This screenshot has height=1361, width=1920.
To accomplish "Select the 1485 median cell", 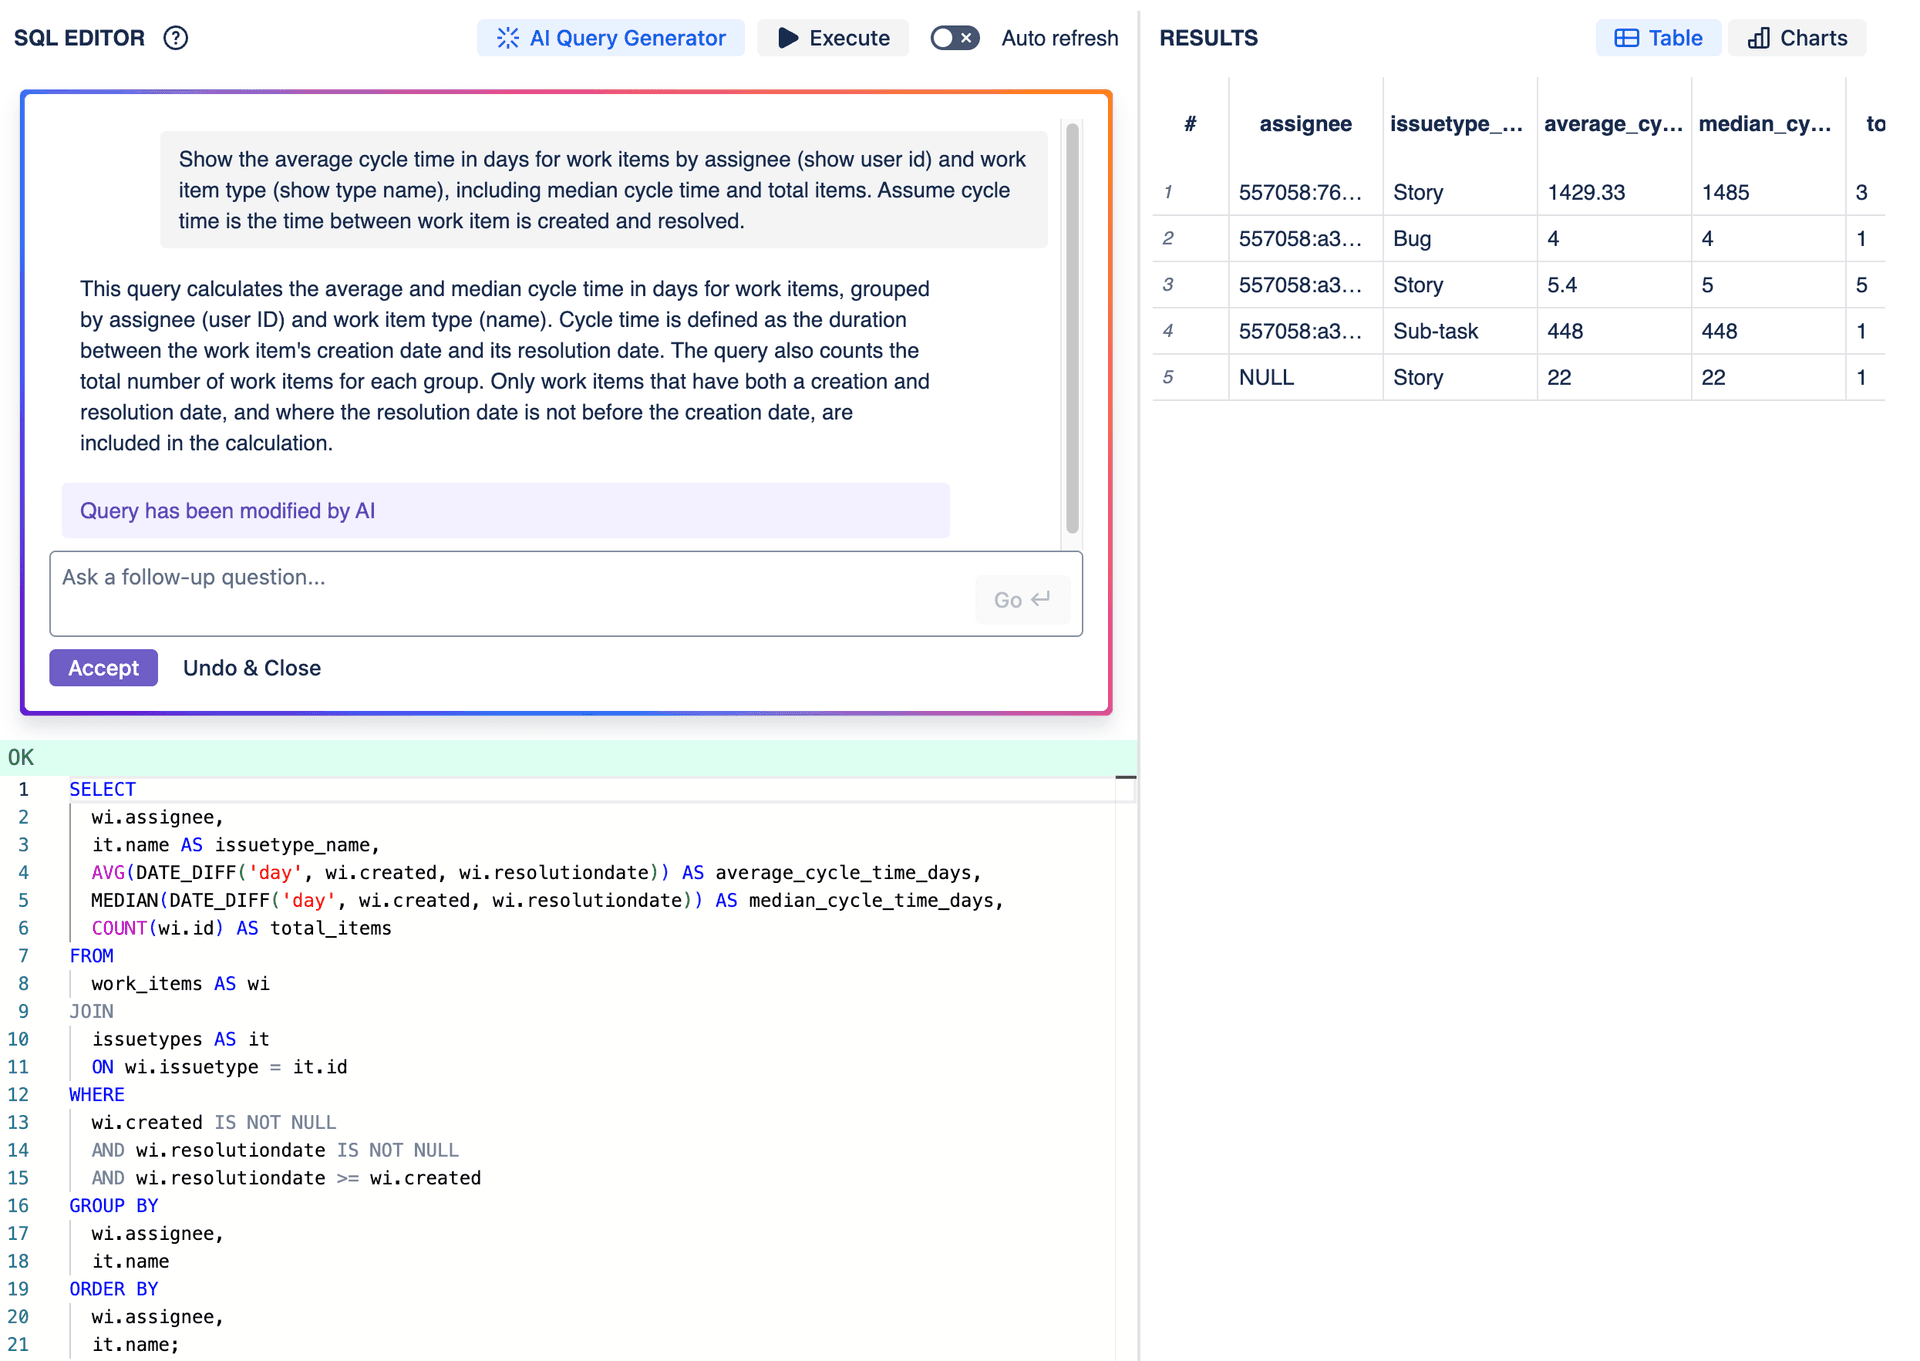I will pos(1767,192).
